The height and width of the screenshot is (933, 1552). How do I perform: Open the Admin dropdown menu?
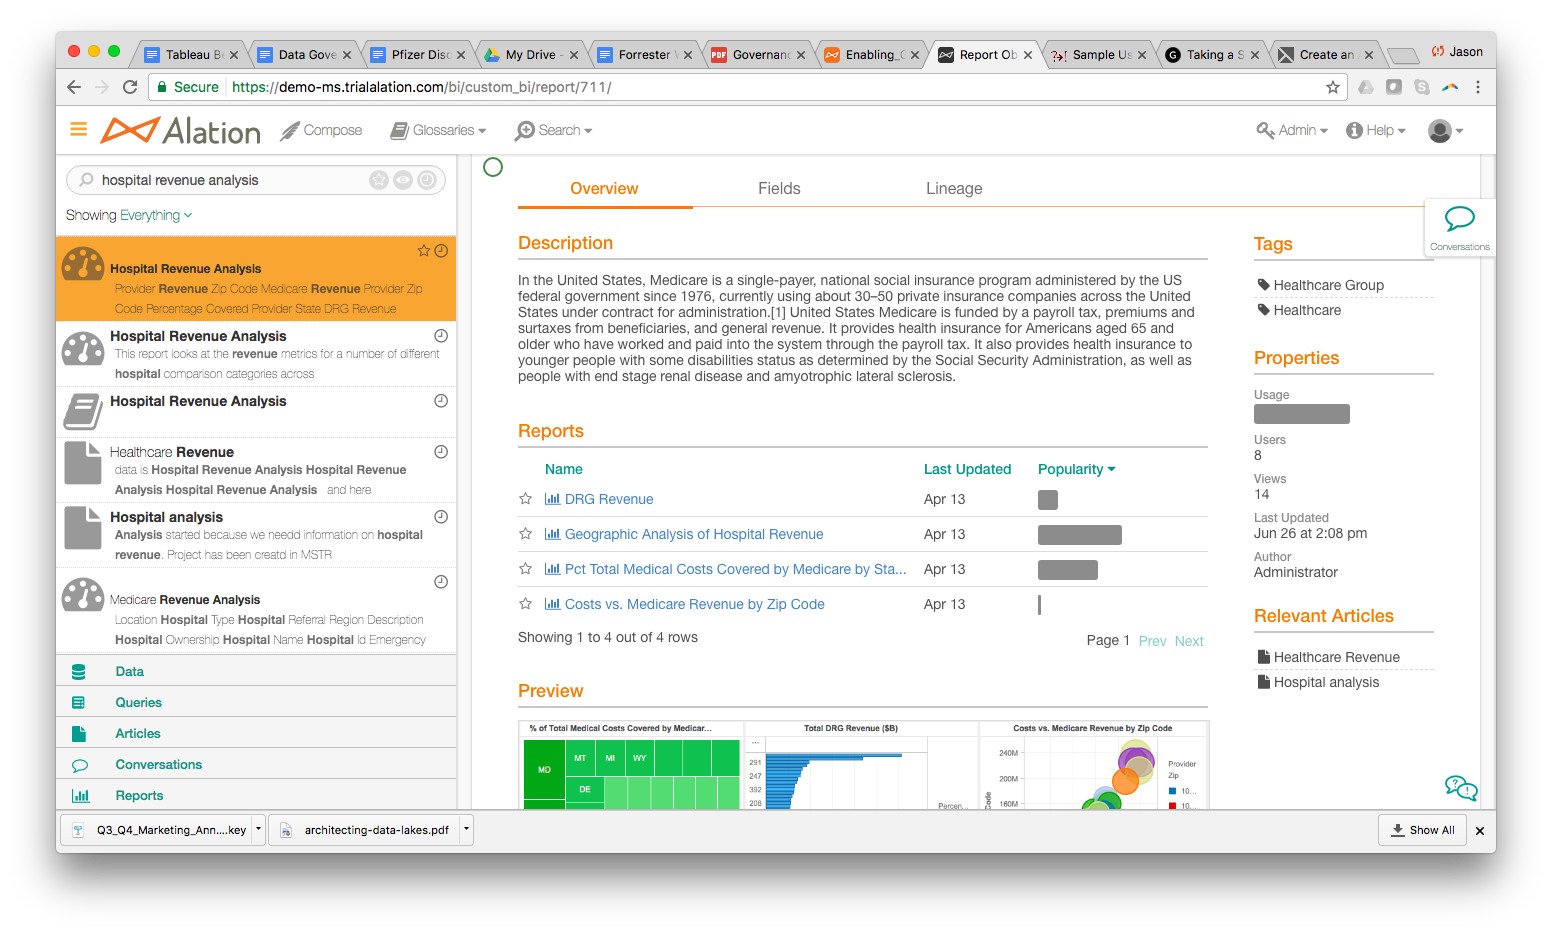[1292, 130]
